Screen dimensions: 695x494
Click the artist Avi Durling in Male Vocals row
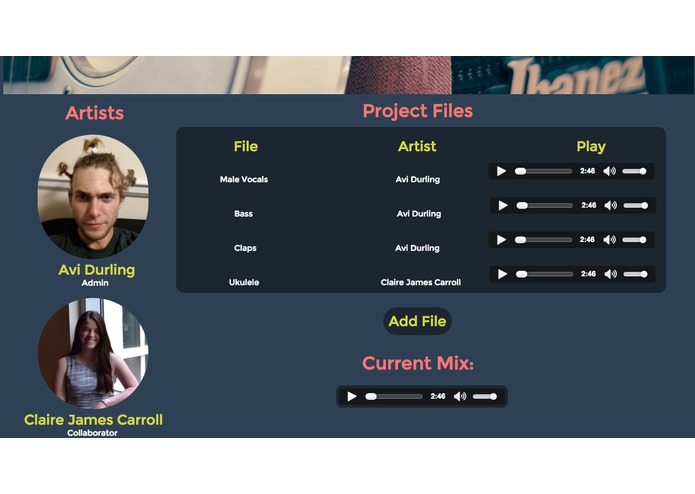pos(418,179)
